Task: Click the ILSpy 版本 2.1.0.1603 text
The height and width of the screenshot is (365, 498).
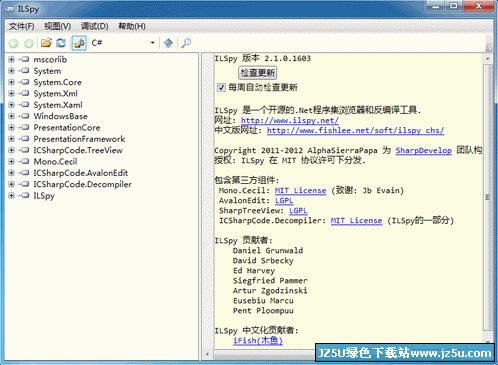Action: 262,58
